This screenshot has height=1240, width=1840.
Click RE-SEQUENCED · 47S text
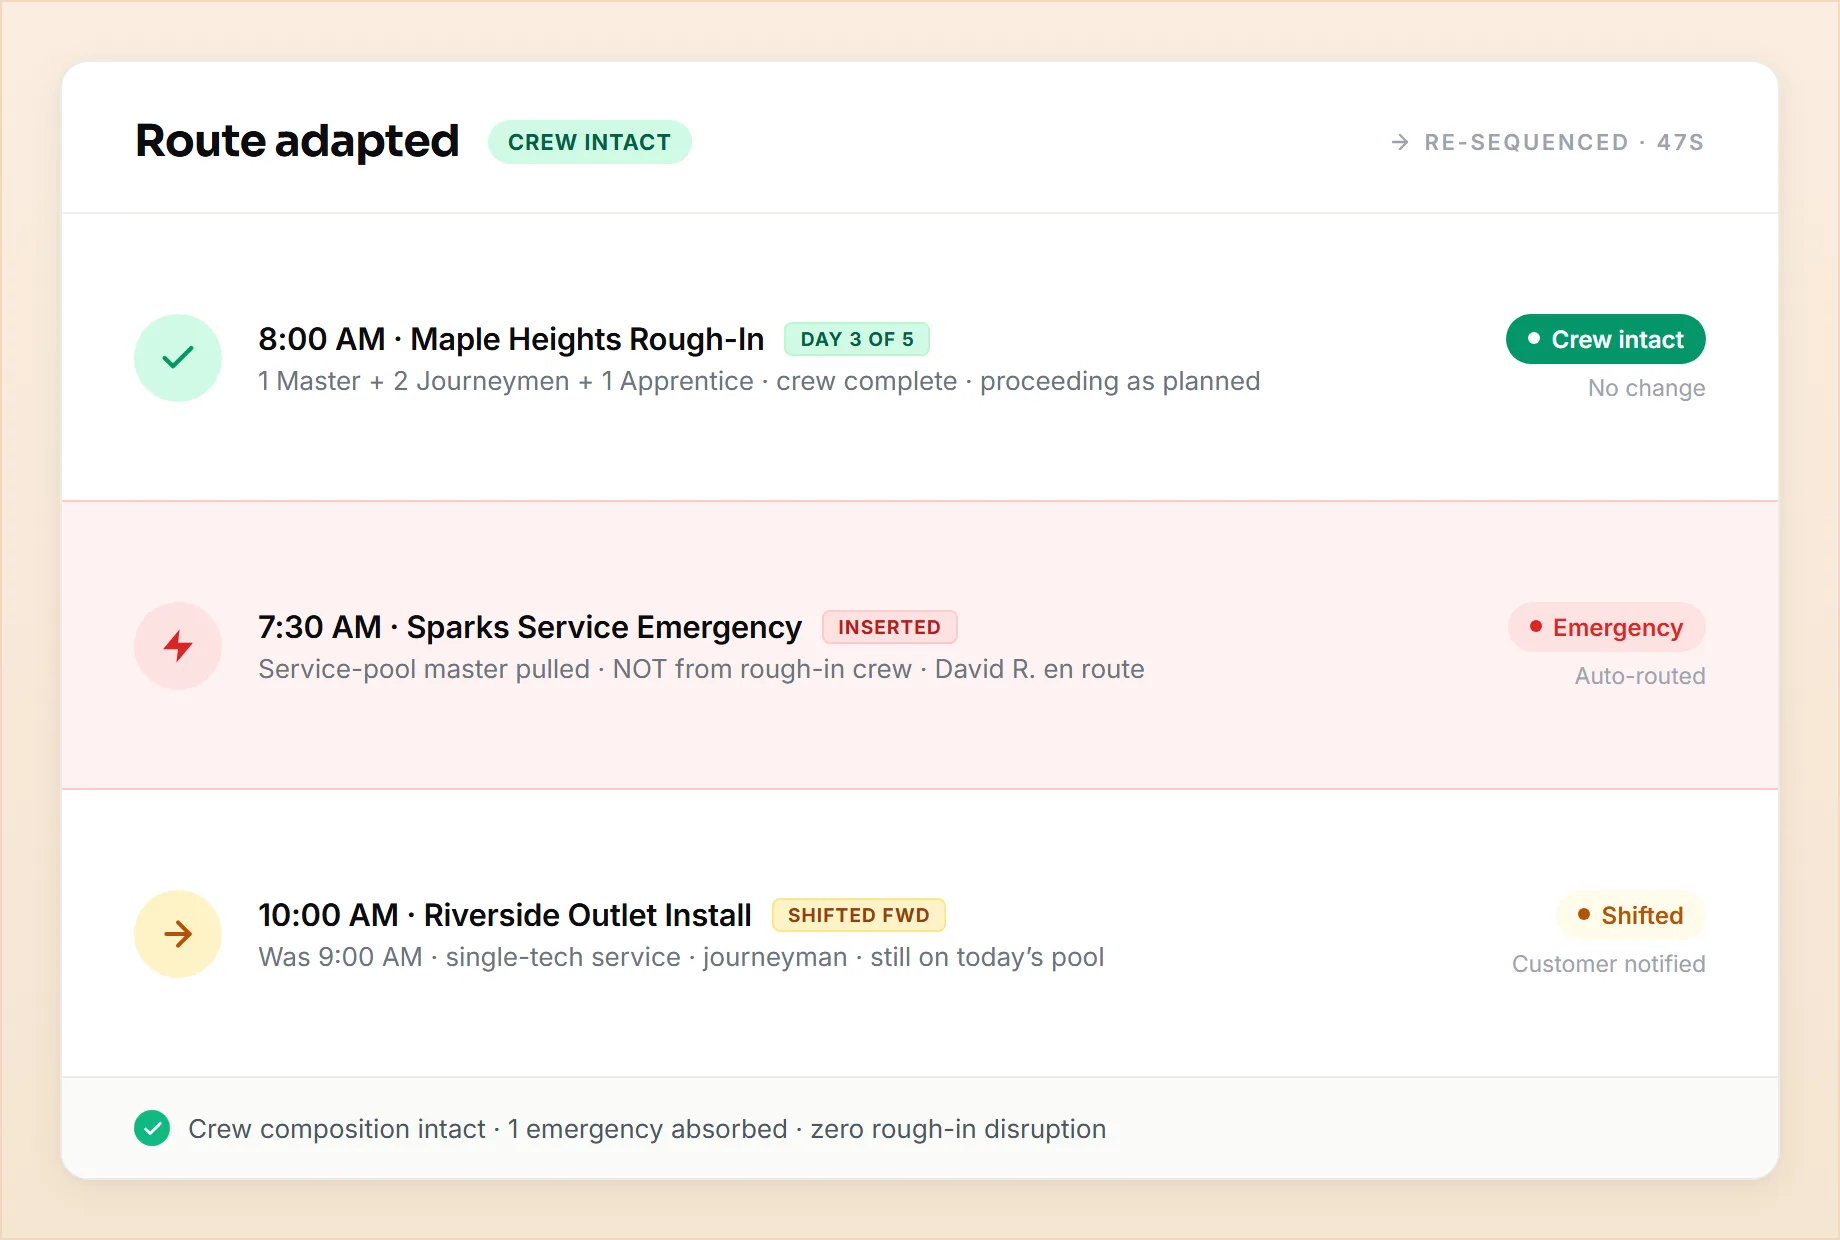pyautogui.click(x=1564, y=142)
